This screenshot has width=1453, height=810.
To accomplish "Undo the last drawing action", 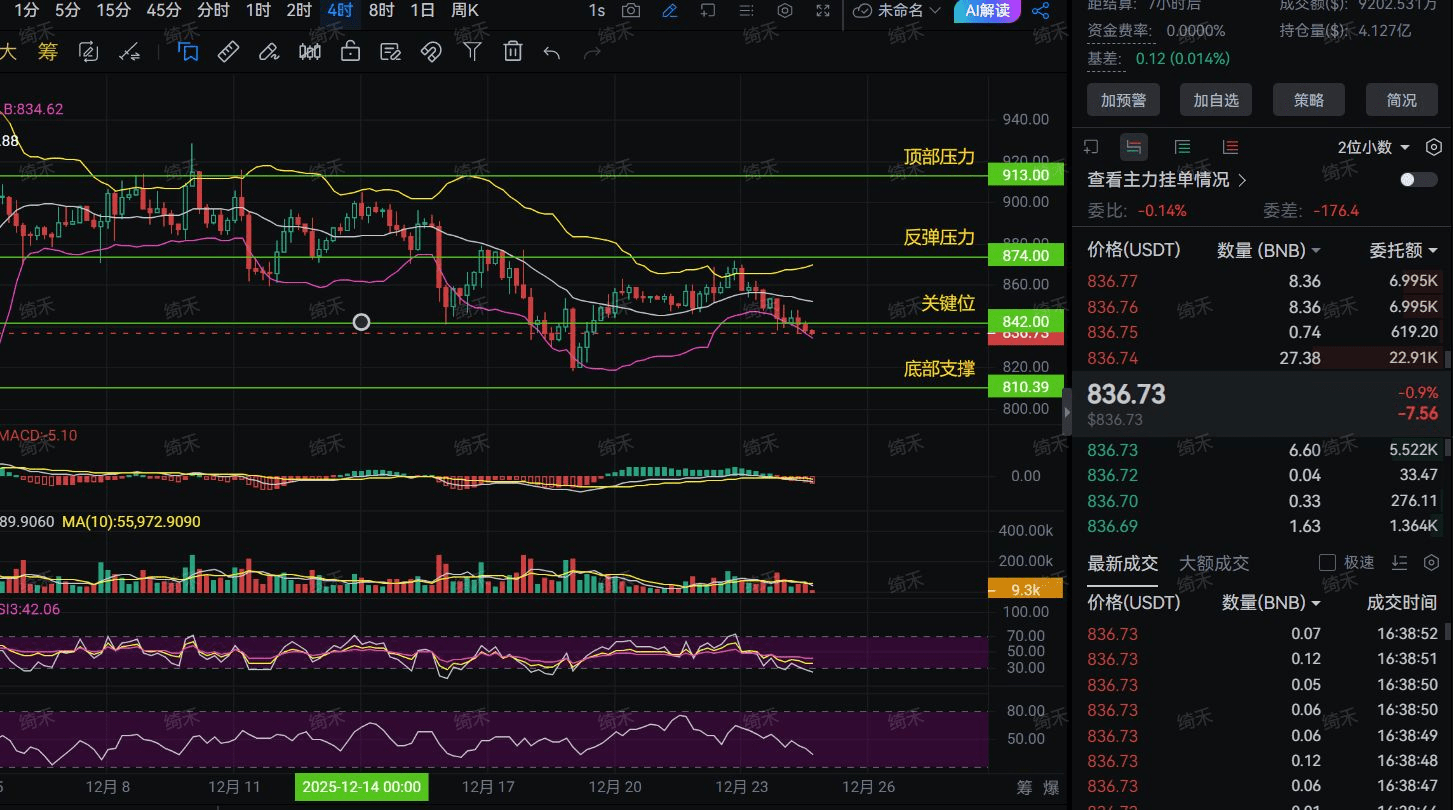I will click(x=552, y=52).
